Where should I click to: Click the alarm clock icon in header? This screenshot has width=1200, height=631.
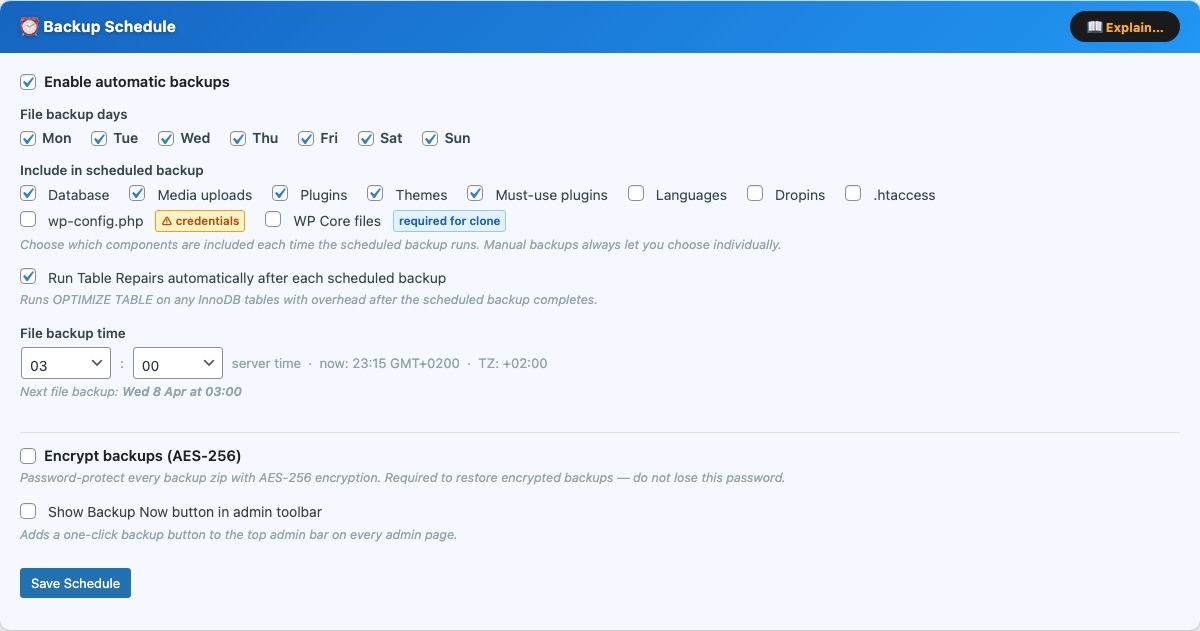[x=29, y=27]
